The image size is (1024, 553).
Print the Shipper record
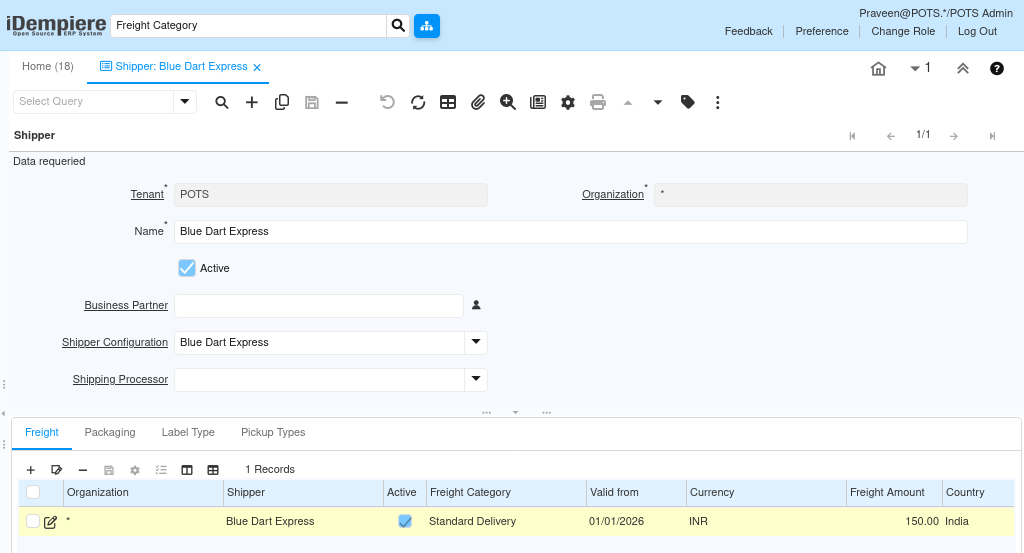coord(598,103)
